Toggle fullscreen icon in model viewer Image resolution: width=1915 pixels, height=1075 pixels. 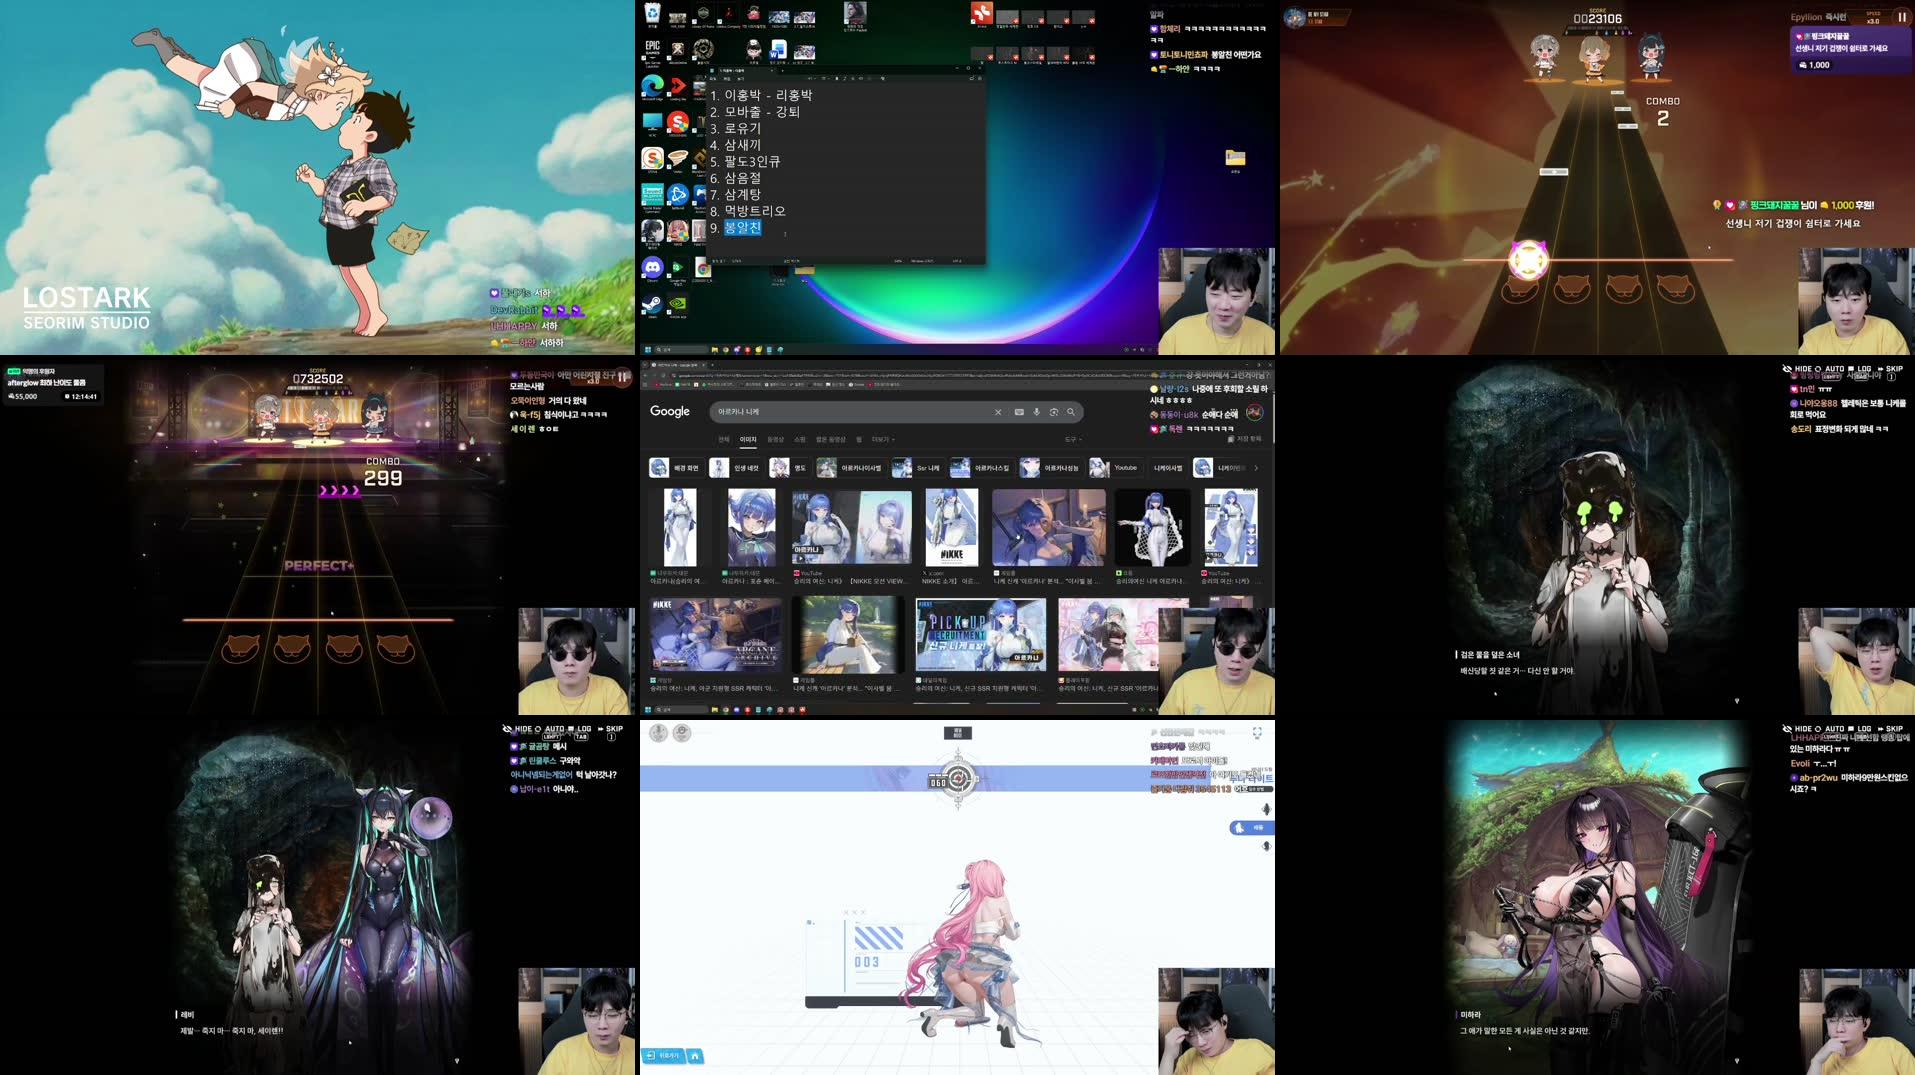pyautogui.click(x=1257, y=733)
